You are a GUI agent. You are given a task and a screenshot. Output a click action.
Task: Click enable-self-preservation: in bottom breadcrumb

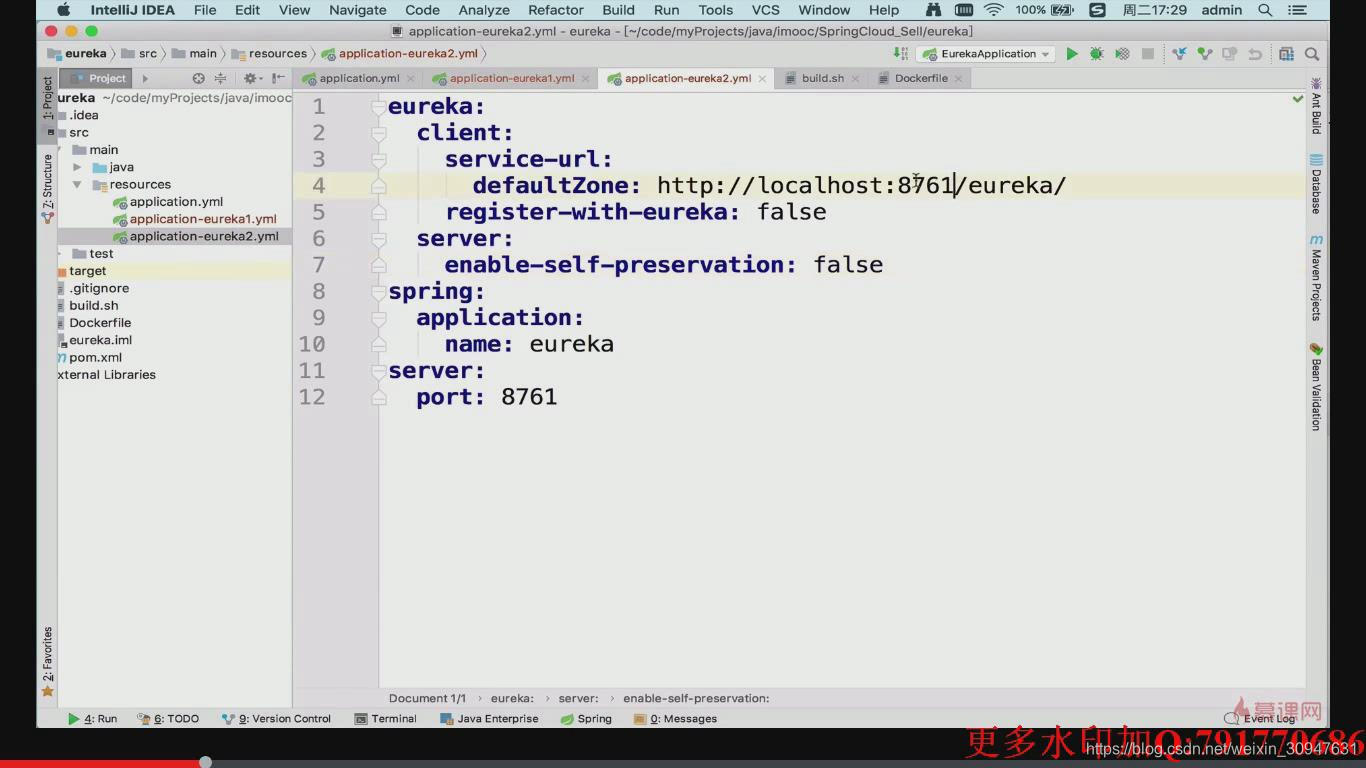pyautogui.click(x=696, y=698)
